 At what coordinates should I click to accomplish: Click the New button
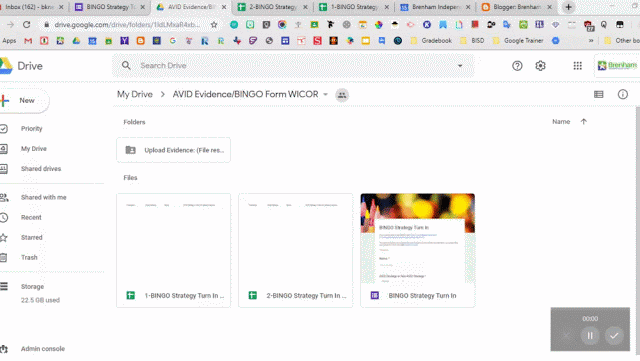point(24,100)
